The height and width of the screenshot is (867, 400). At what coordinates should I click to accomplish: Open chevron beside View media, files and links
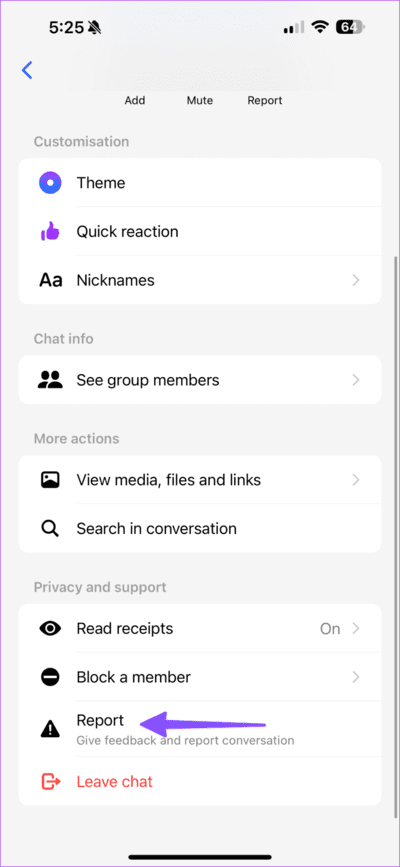coord(356,479)
